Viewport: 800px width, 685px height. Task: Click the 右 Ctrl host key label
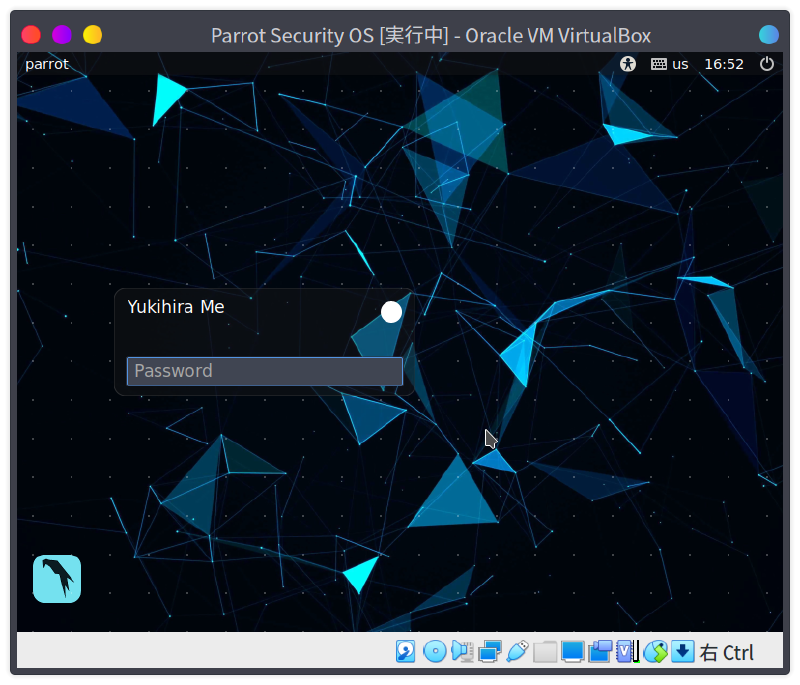pos(727,653)
